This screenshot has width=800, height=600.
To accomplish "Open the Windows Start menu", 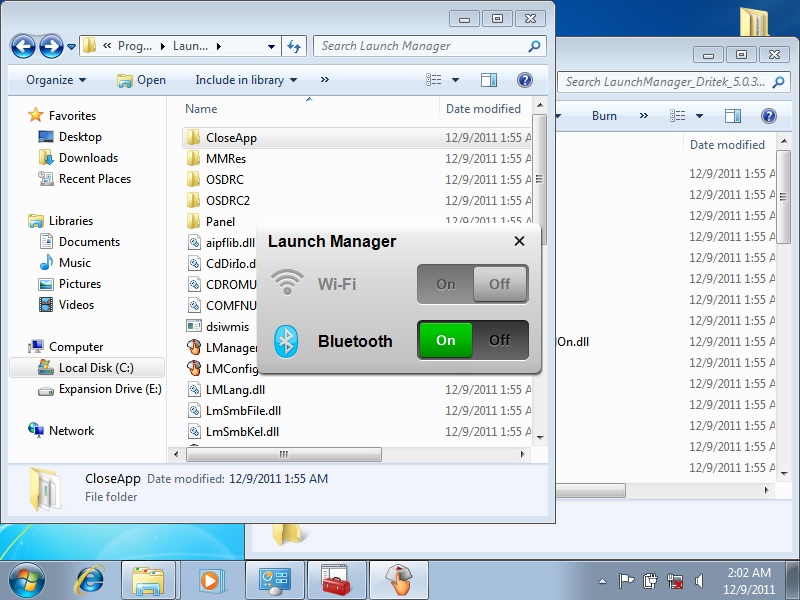I will pos(27,580).
